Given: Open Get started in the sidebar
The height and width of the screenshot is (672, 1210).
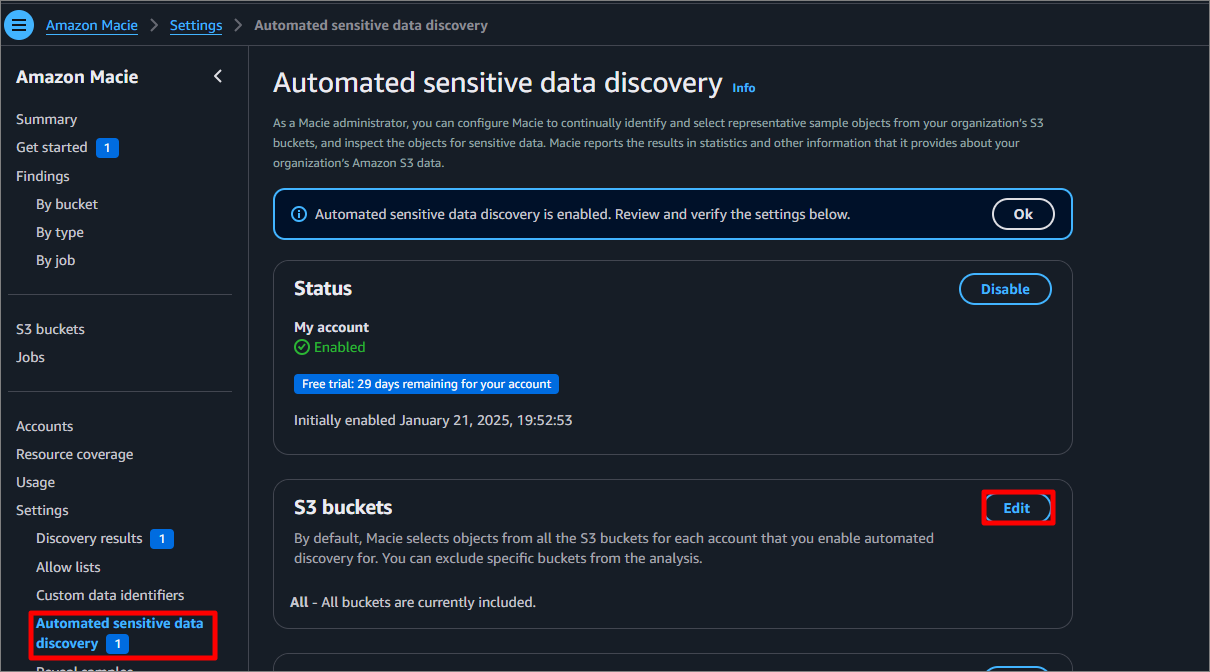Looking at the screenshot, I should 52,147.
